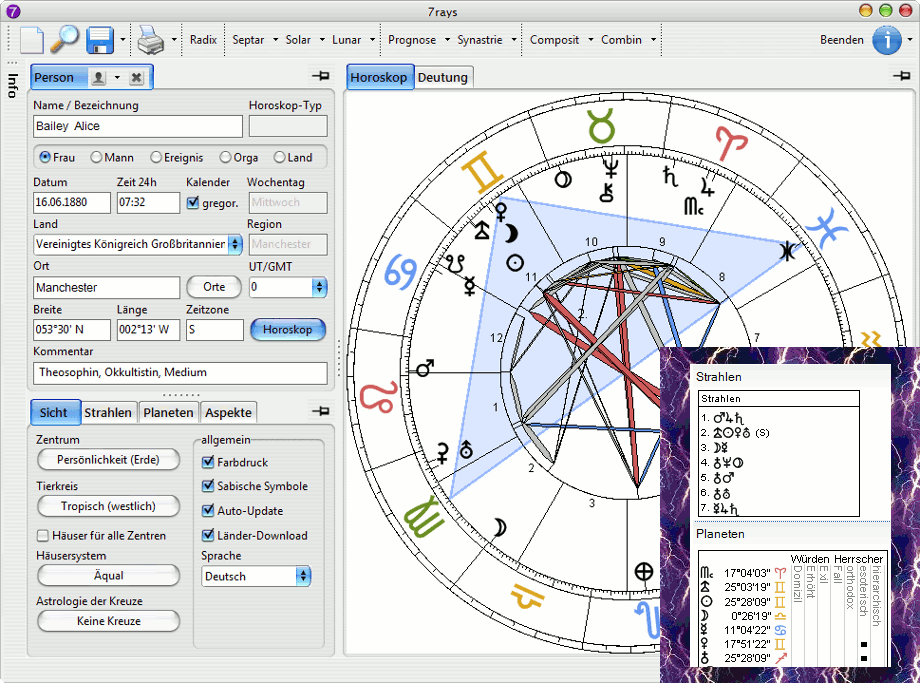Viewport: 920px width, 683px height.
Task: Click the floppy disk save icon
Action: pyautogui.click(x=99, y=40)
